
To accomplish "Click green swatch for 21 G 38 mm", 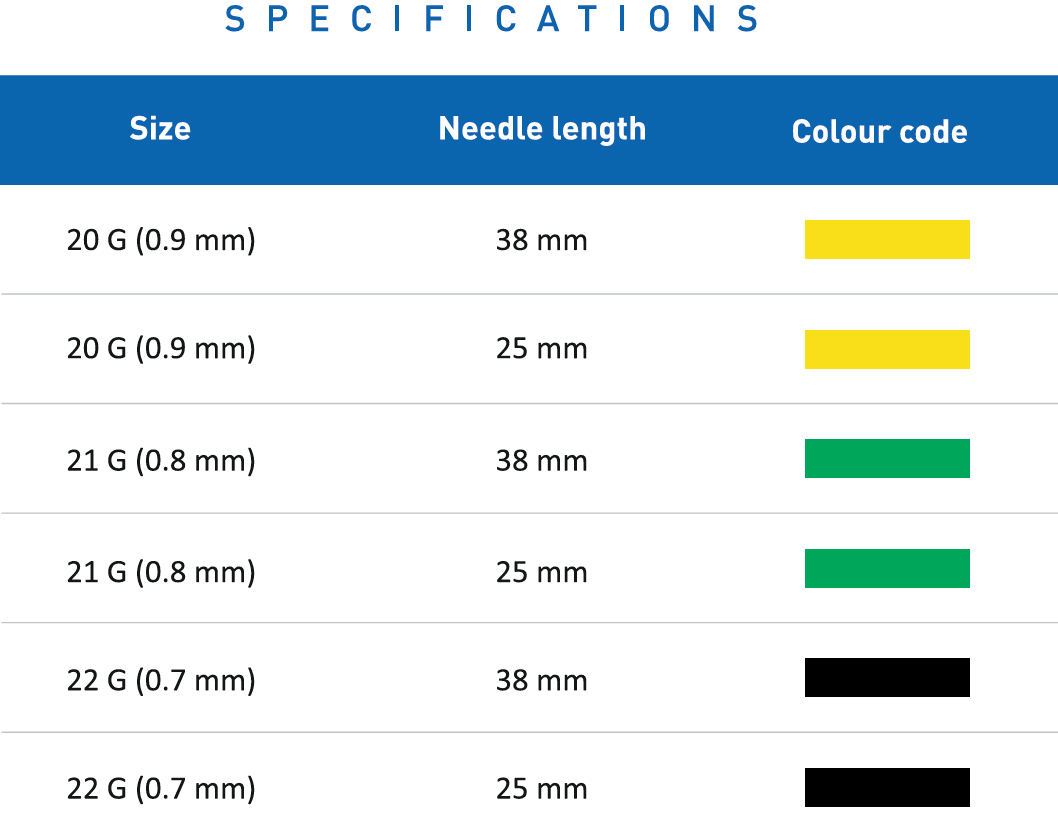I will [x=887, y=459].
